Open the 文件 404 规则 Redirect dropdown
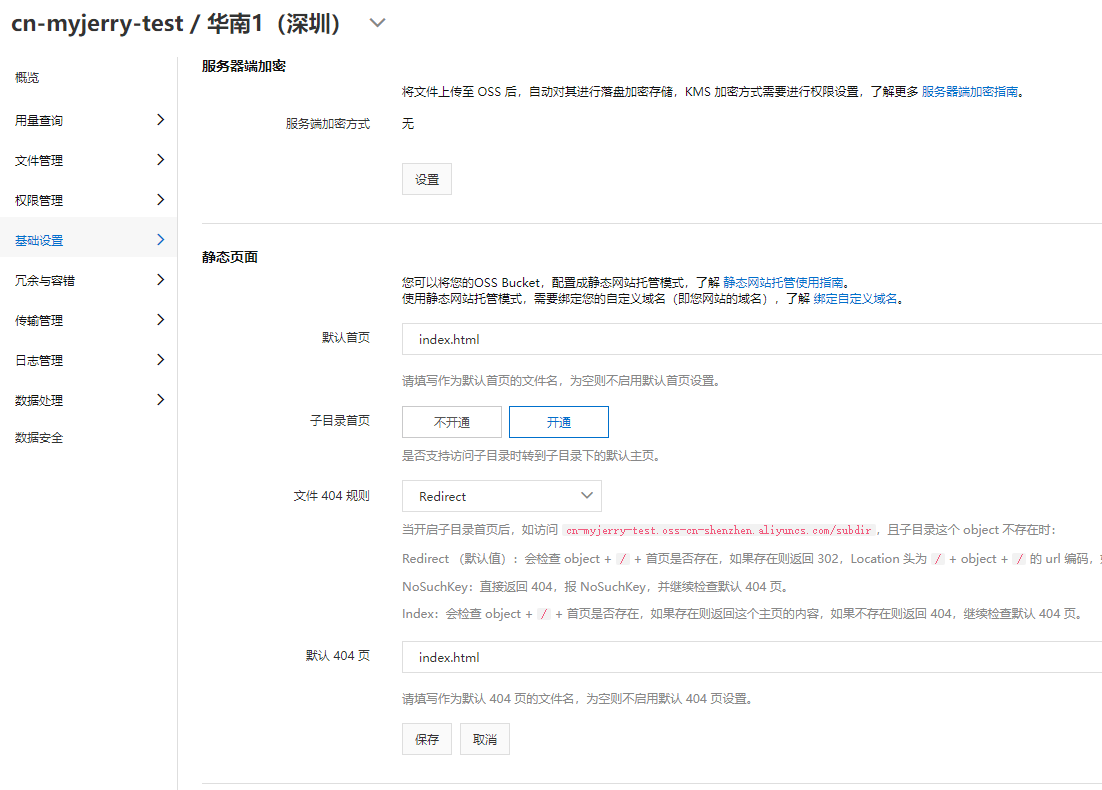The width and height of the screenshot is (1102, 790). click(x=502, y=496)
